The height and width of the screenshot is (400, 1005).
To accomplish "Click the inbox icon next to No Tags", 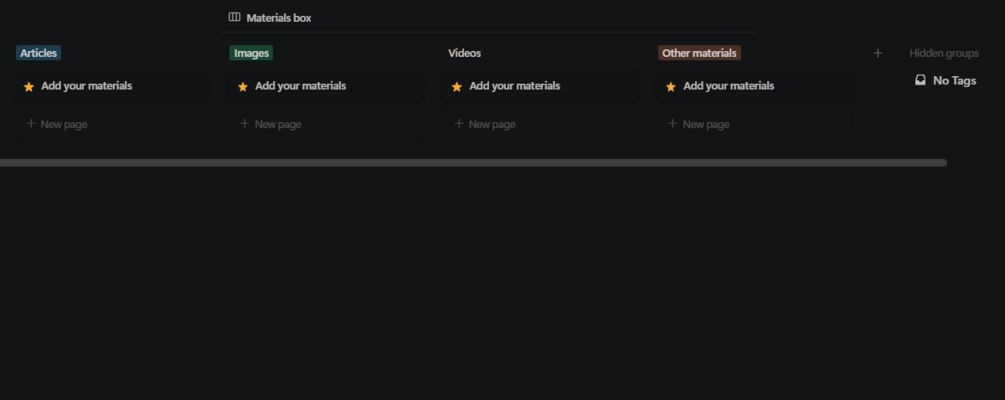I will 921,80.
